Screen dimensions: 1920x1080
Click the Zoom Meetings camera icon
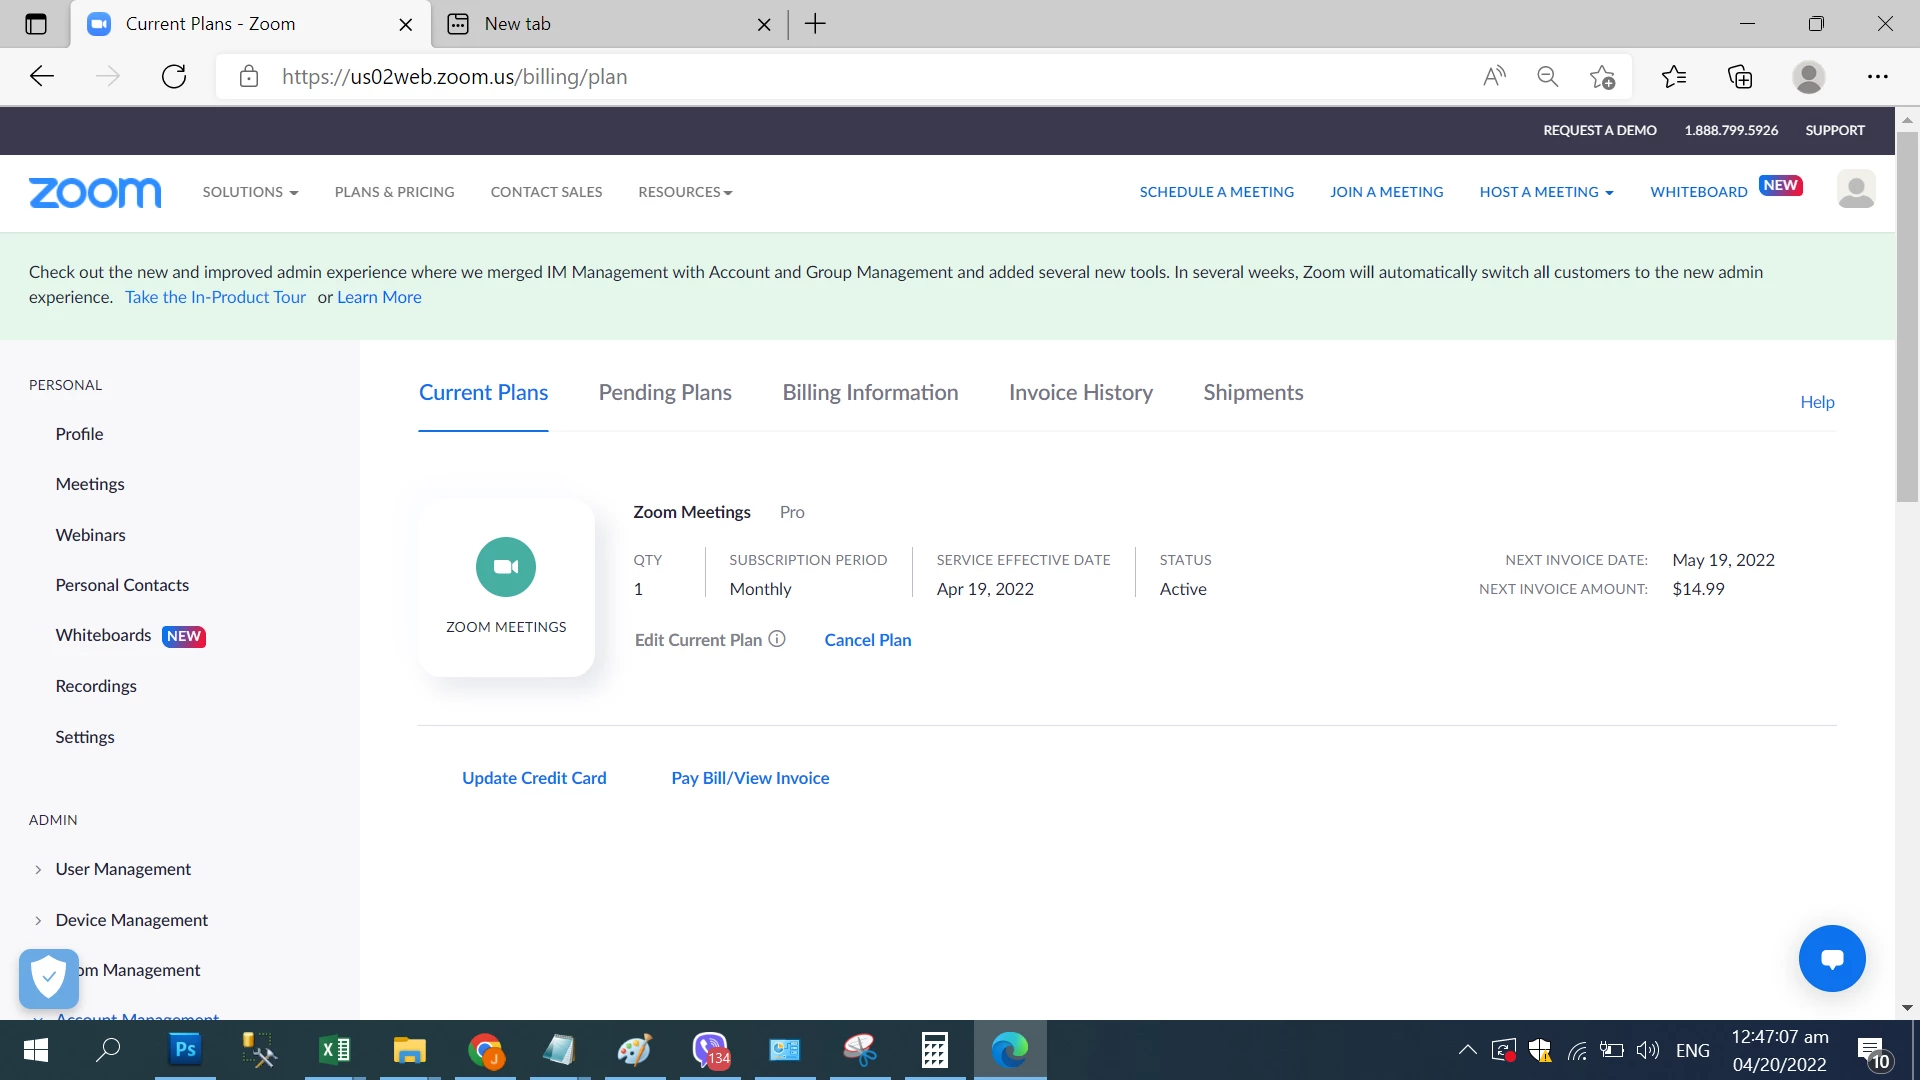pos(506,567)
